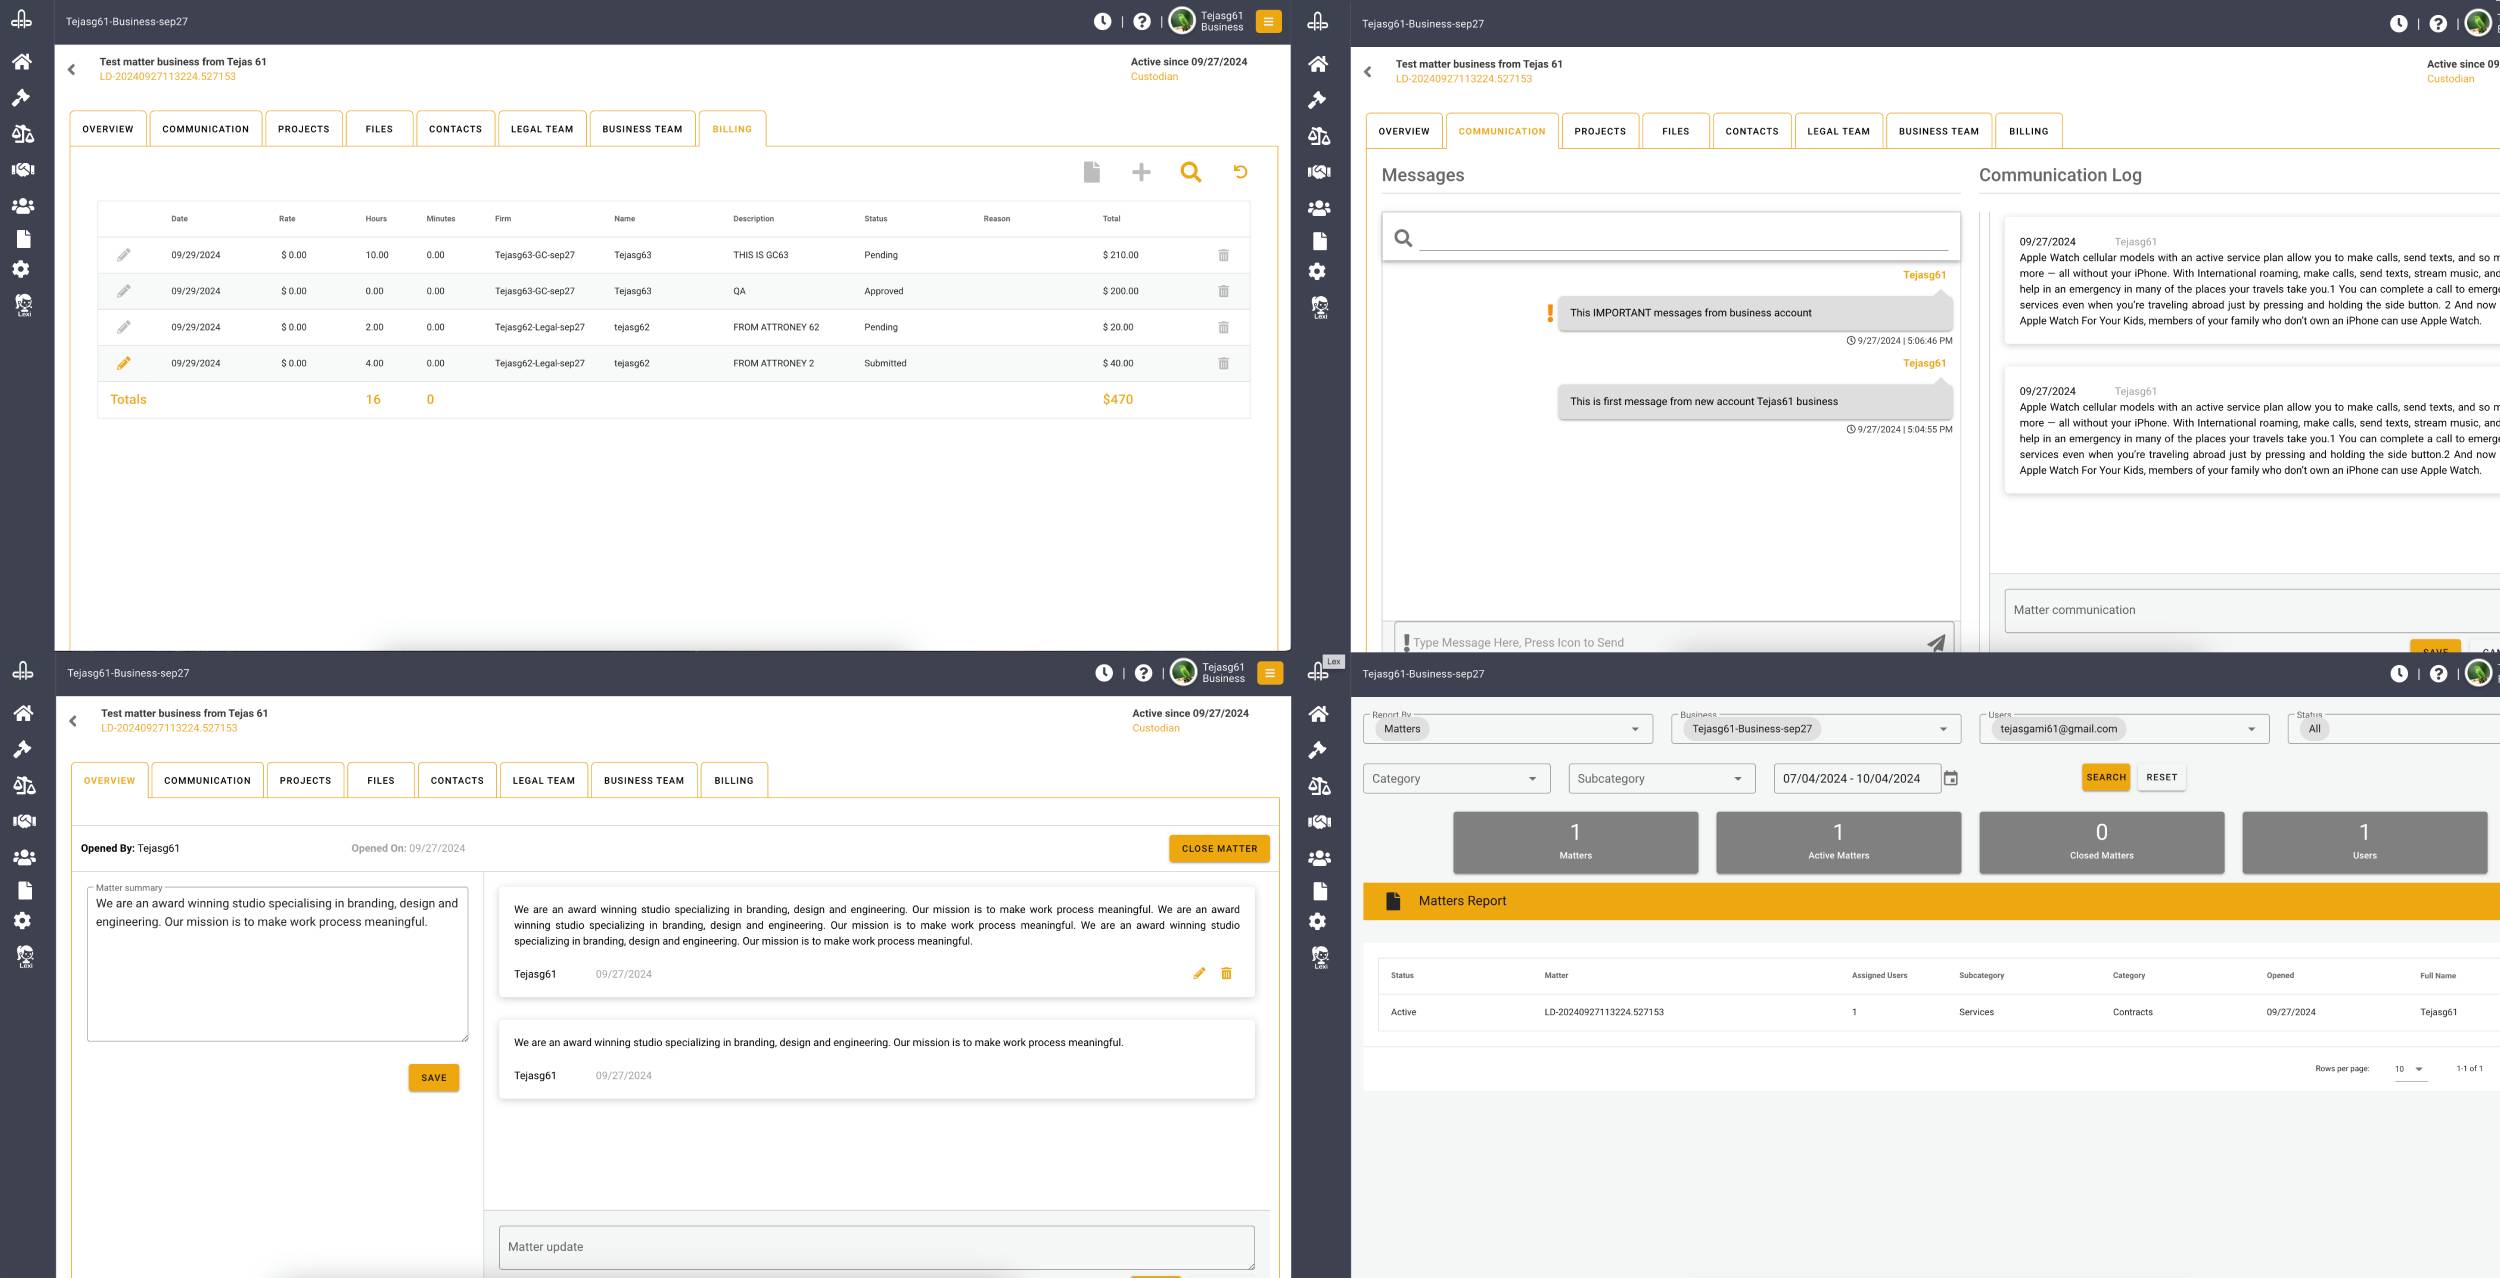
Task: Expand the Report By dropdown showing Matters
Action: click(x=1507, y=729)
